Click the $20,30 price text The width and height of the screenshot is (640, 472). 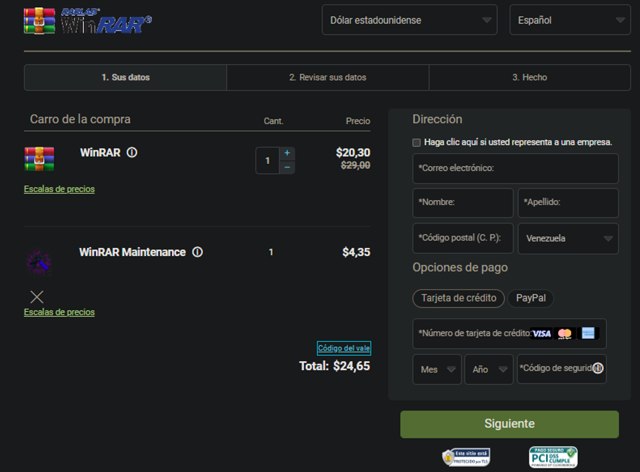coord(353,153)
